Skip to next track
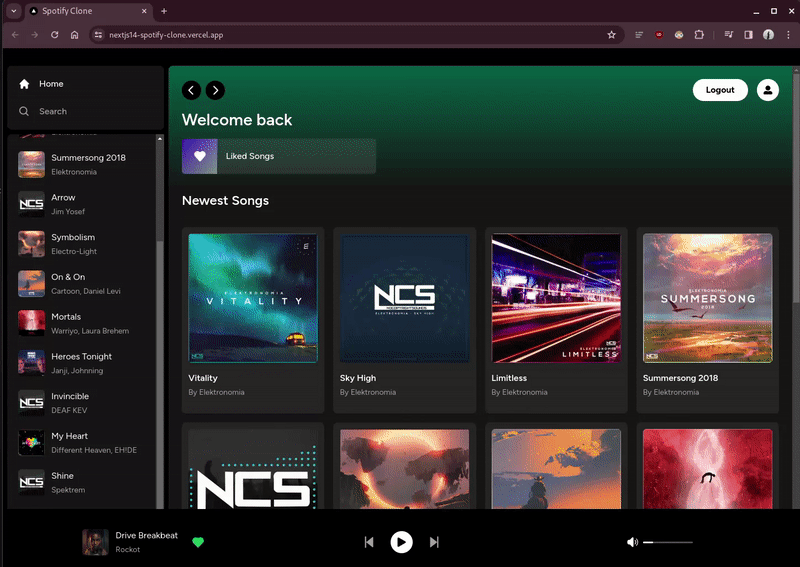Image resolution: width=800 pixels, height=567 pixels. pyautogui.click(x=434, y=542)
